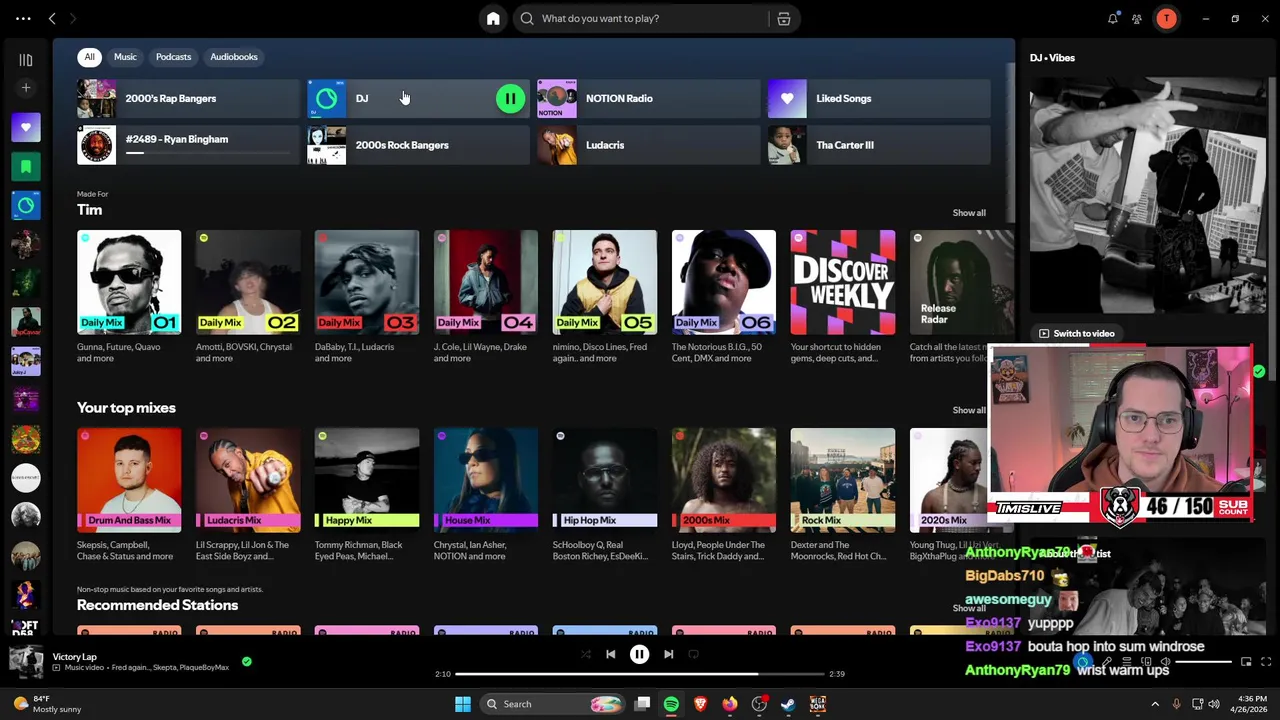The height and width of the screenshot is (720, 1280).
Task: Show all Made For Tim mixes
Action: [968, 213]
